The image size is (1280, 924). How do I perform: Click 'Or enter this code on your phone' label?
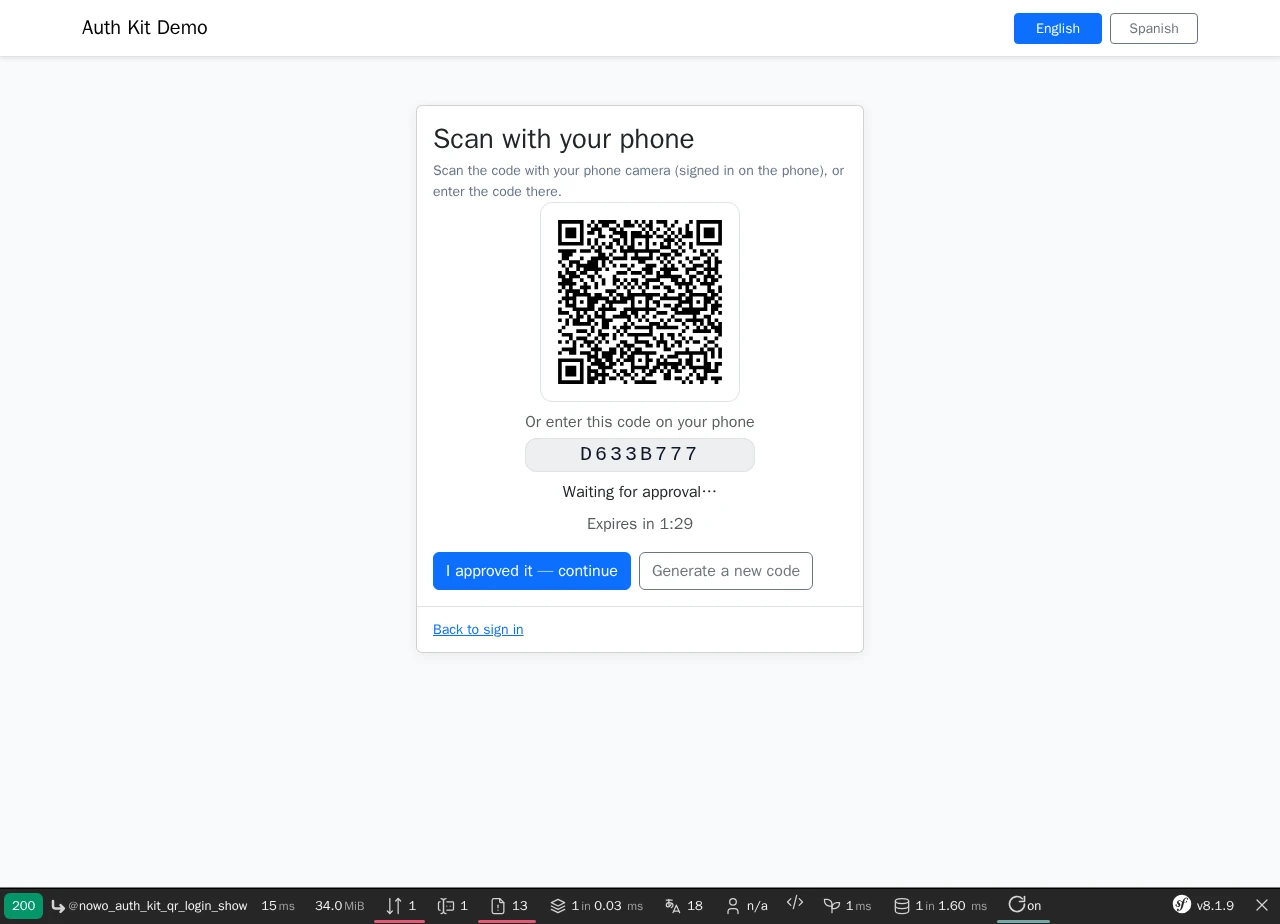point(640,422)
